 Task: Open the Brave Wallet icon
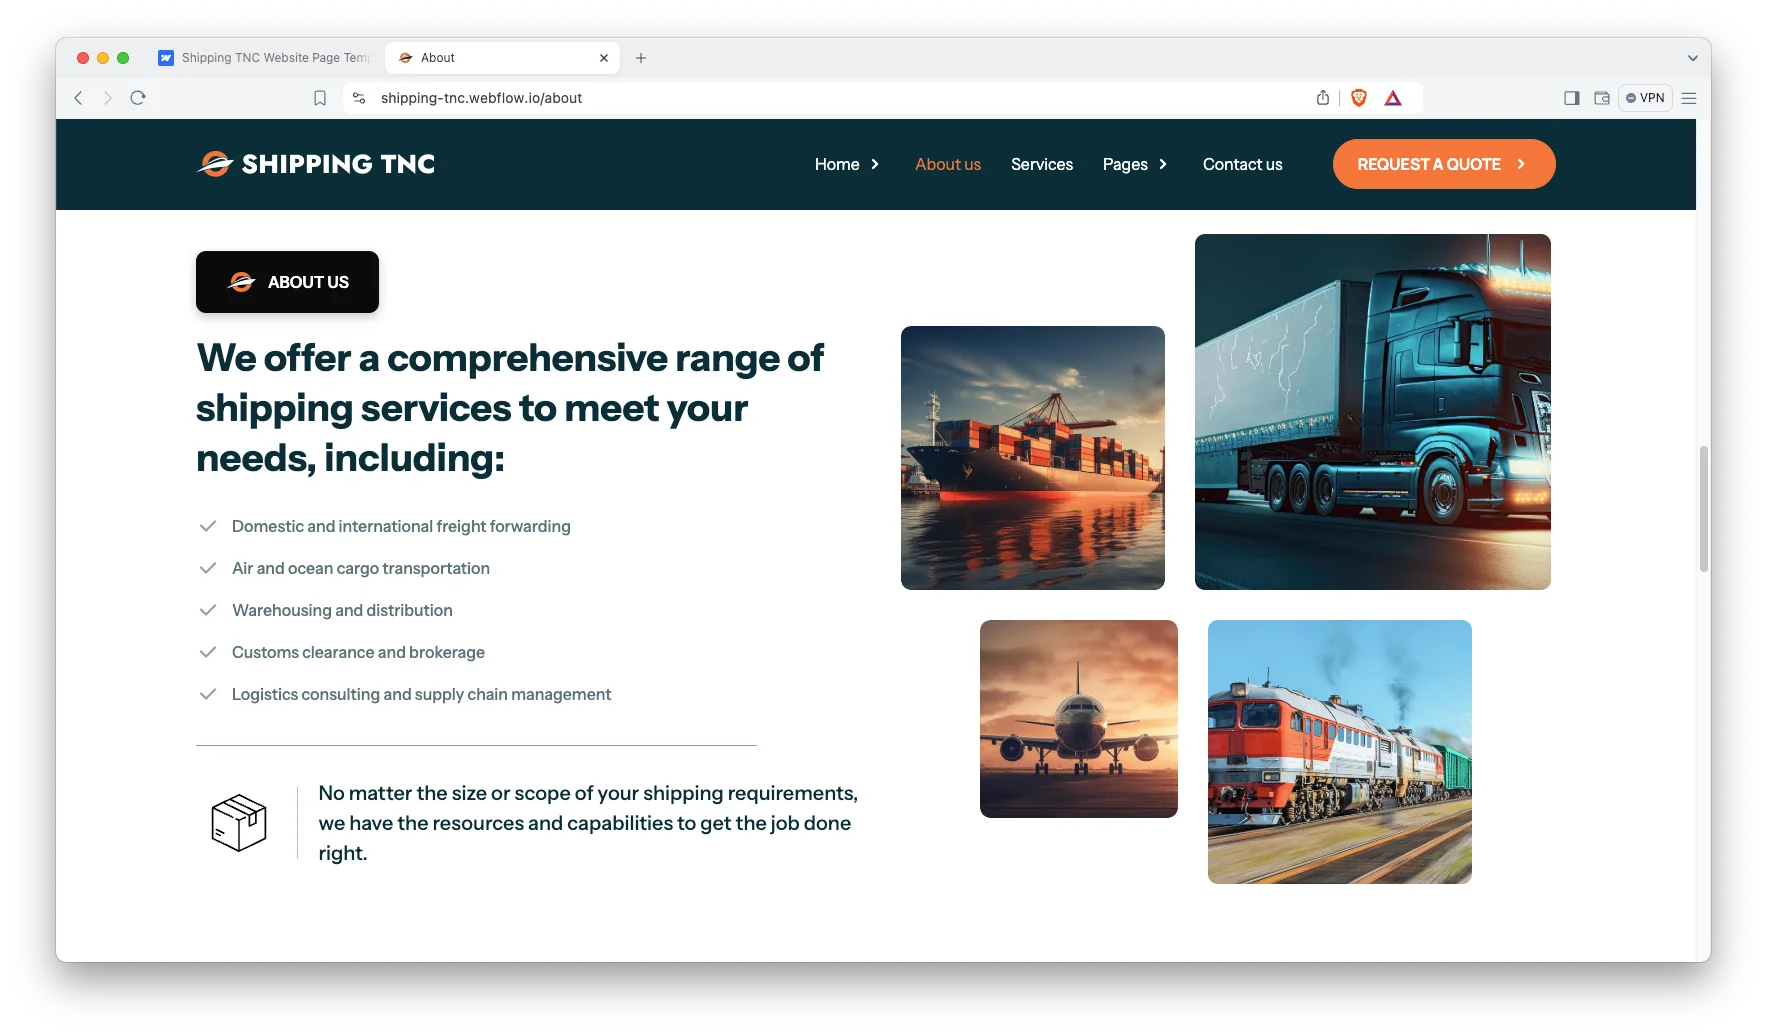tap(1602, 98)
